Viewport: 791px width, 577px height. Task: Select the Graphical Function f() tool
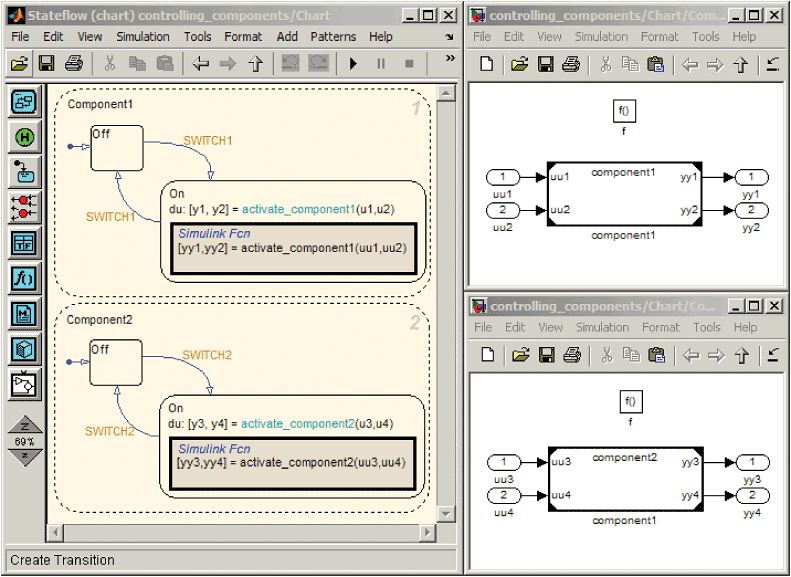pos(24,278)
